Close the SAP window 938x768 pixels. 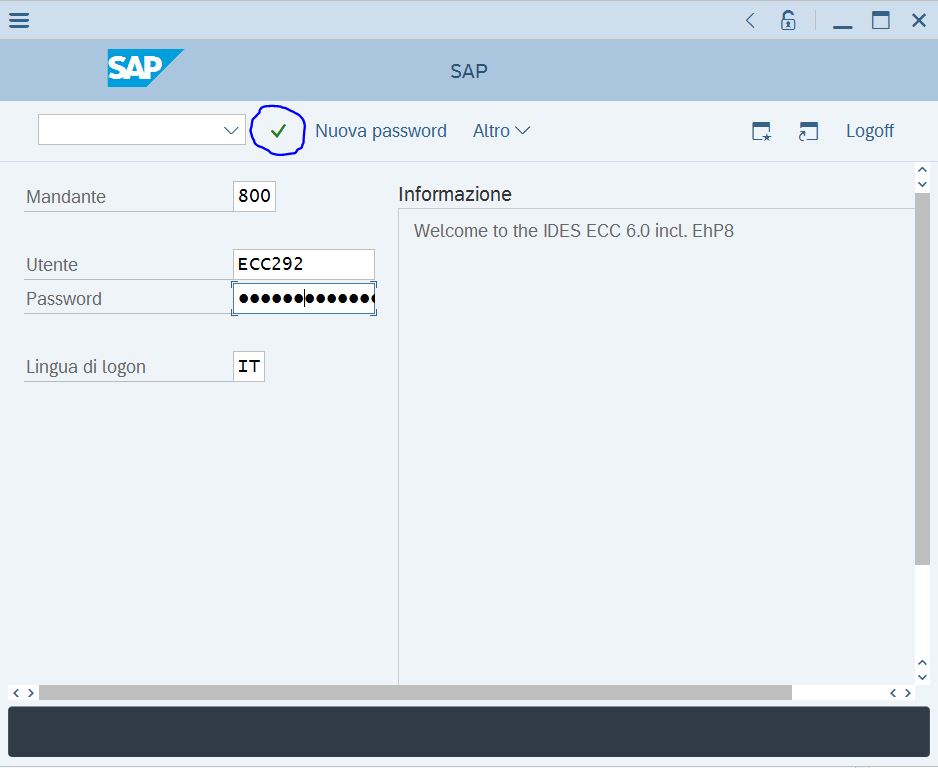pos(919,20)
